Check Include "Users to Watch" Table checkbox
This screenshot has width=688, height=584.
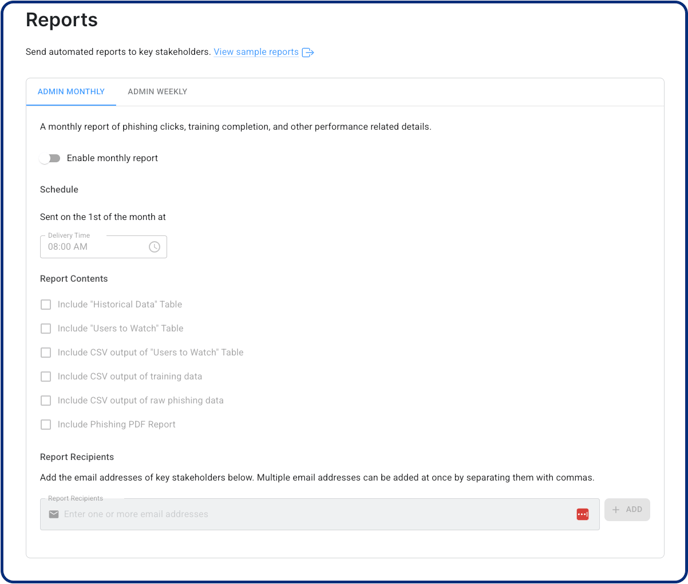click(x=46, y=329)
